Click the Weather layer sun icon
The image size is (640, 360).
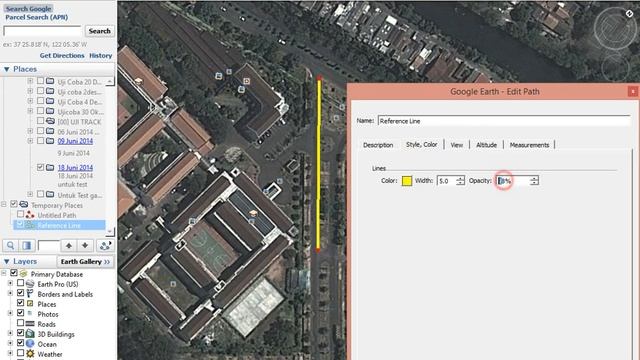(30, 353)
